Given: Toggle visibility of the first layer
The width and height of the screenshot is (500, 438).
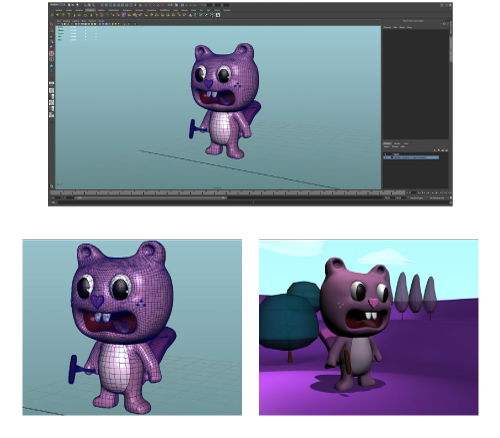Looking at the screenshot, I should click(x=385, y=154).
